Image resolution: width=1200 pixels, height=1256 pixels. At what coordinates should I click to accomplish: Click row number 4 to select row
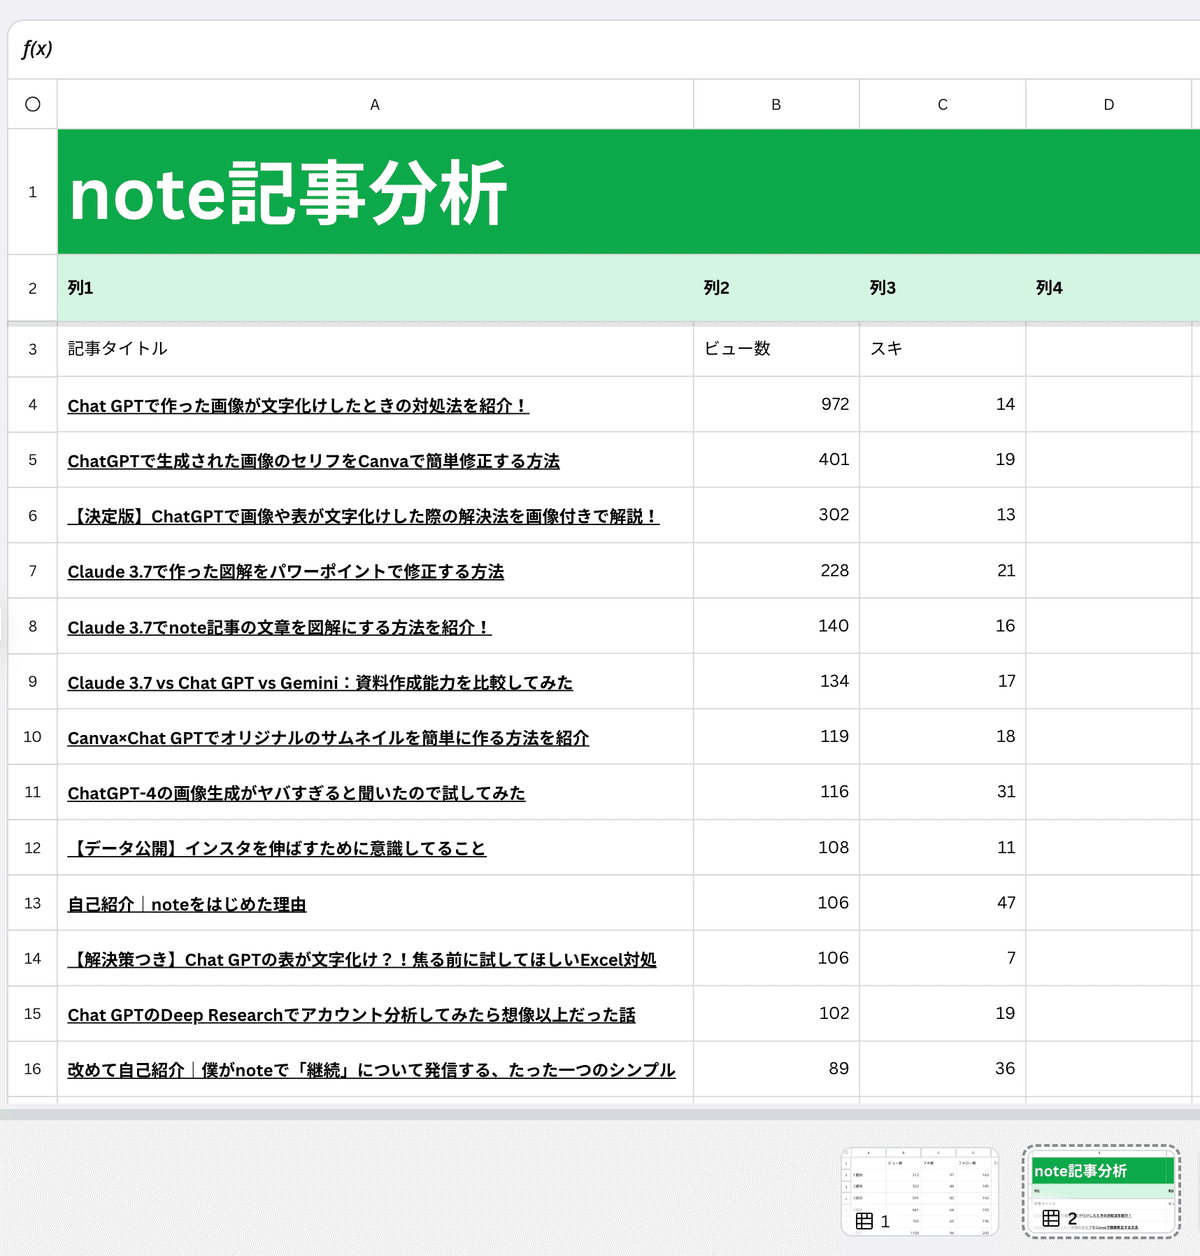tap(32, 404)
